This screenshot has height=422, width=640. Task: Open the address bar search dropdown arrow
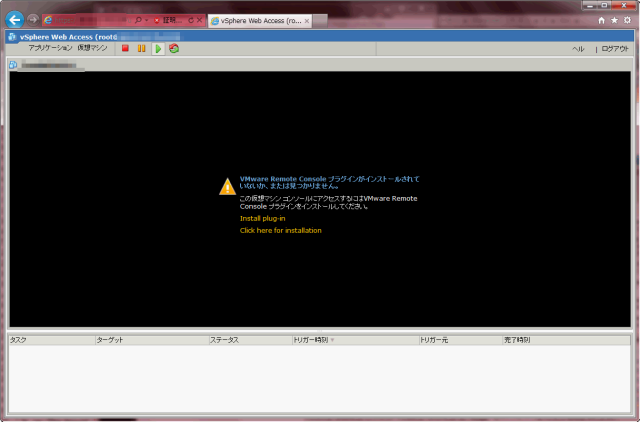pyautogui.click(x=147, y=20)
